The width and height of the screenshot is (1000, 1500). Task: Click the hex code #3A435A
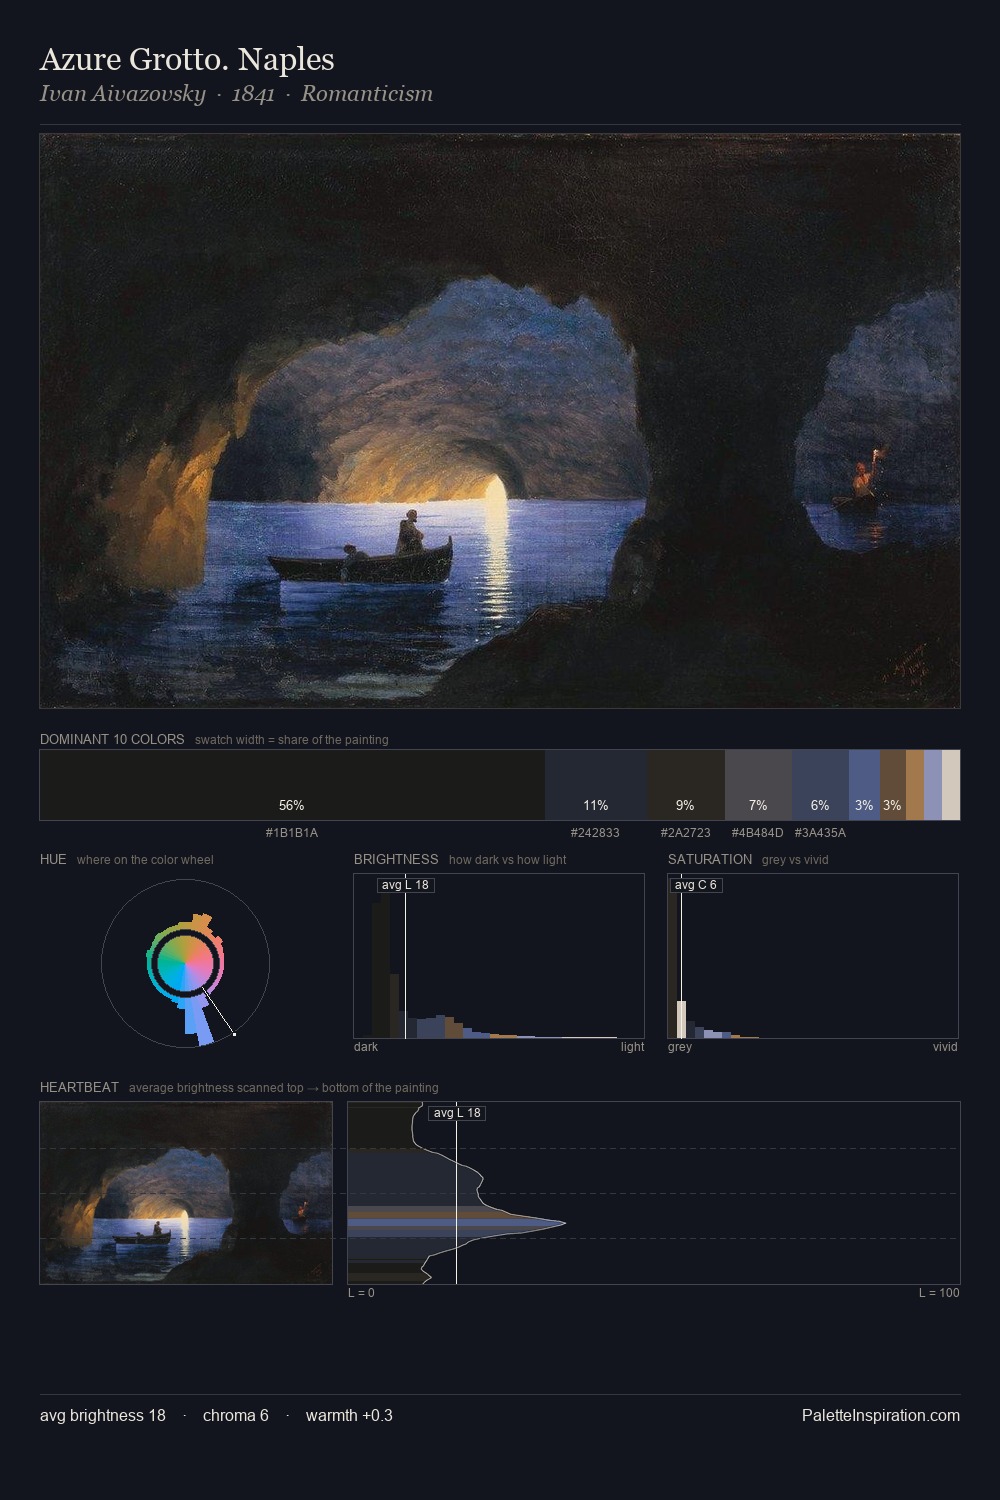point(820,832)
